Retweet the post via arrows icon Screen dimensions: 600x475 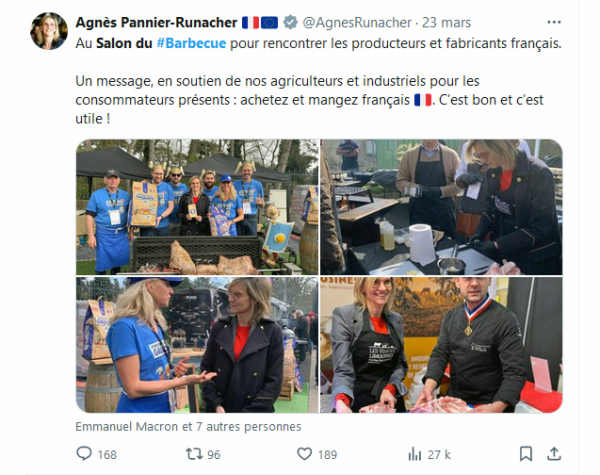[x=194, y=454]
